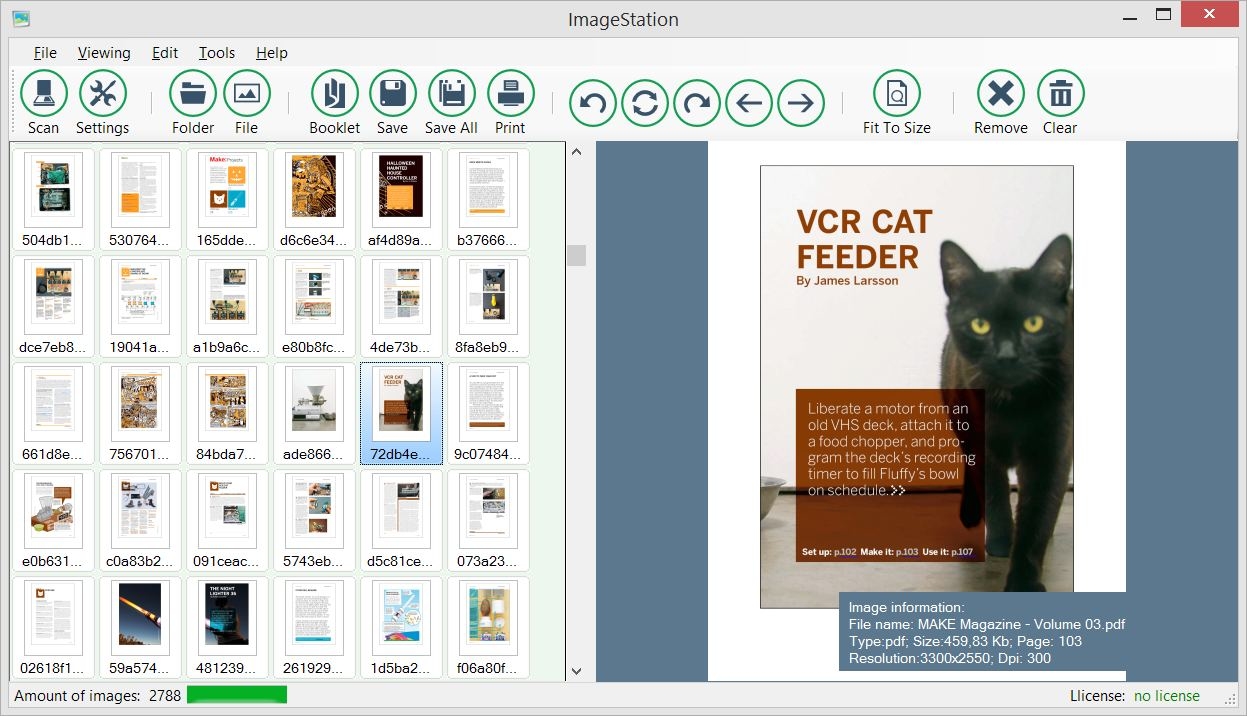Click the circular refresh/rotate icon
1247x716 pixels.
point(645,102)
